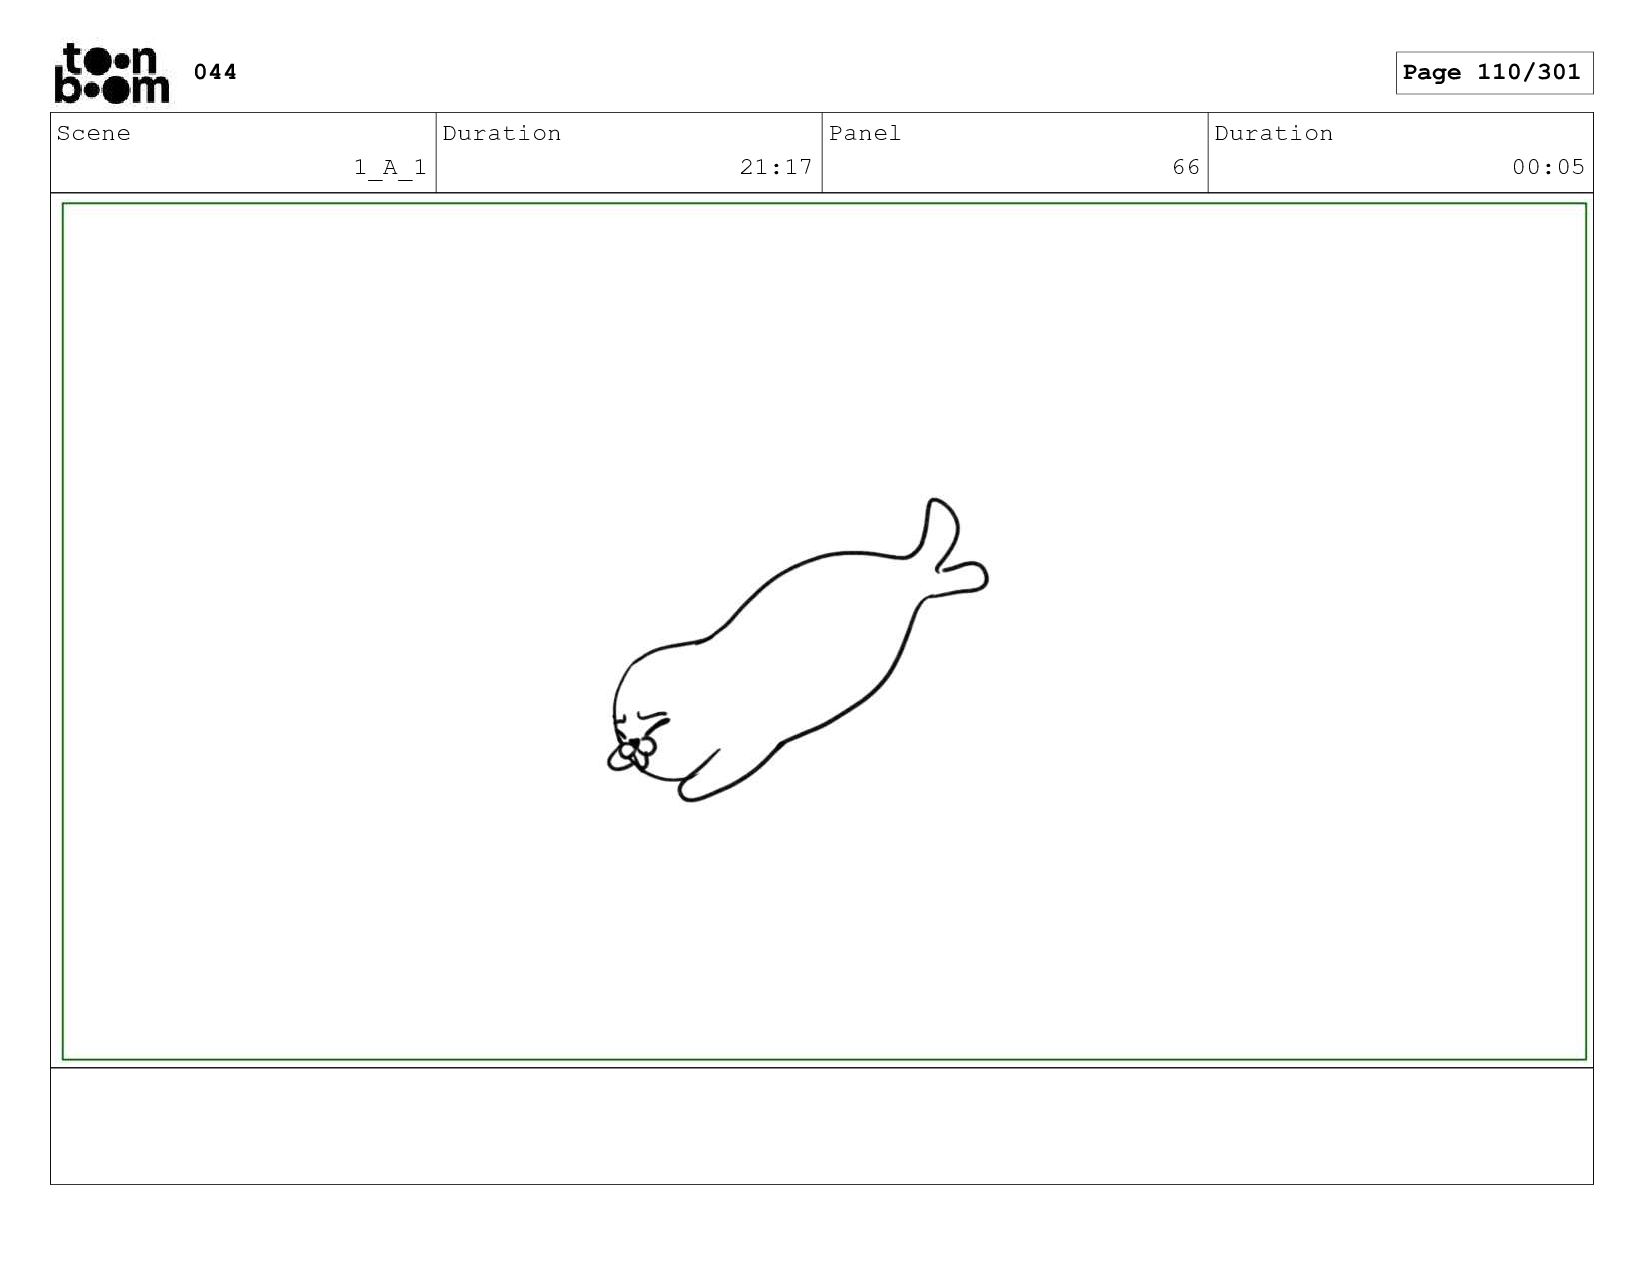This screenshot has width=1646, height=1275.
Task: Click the Duration label beside Scene
Action: [502, 133]
